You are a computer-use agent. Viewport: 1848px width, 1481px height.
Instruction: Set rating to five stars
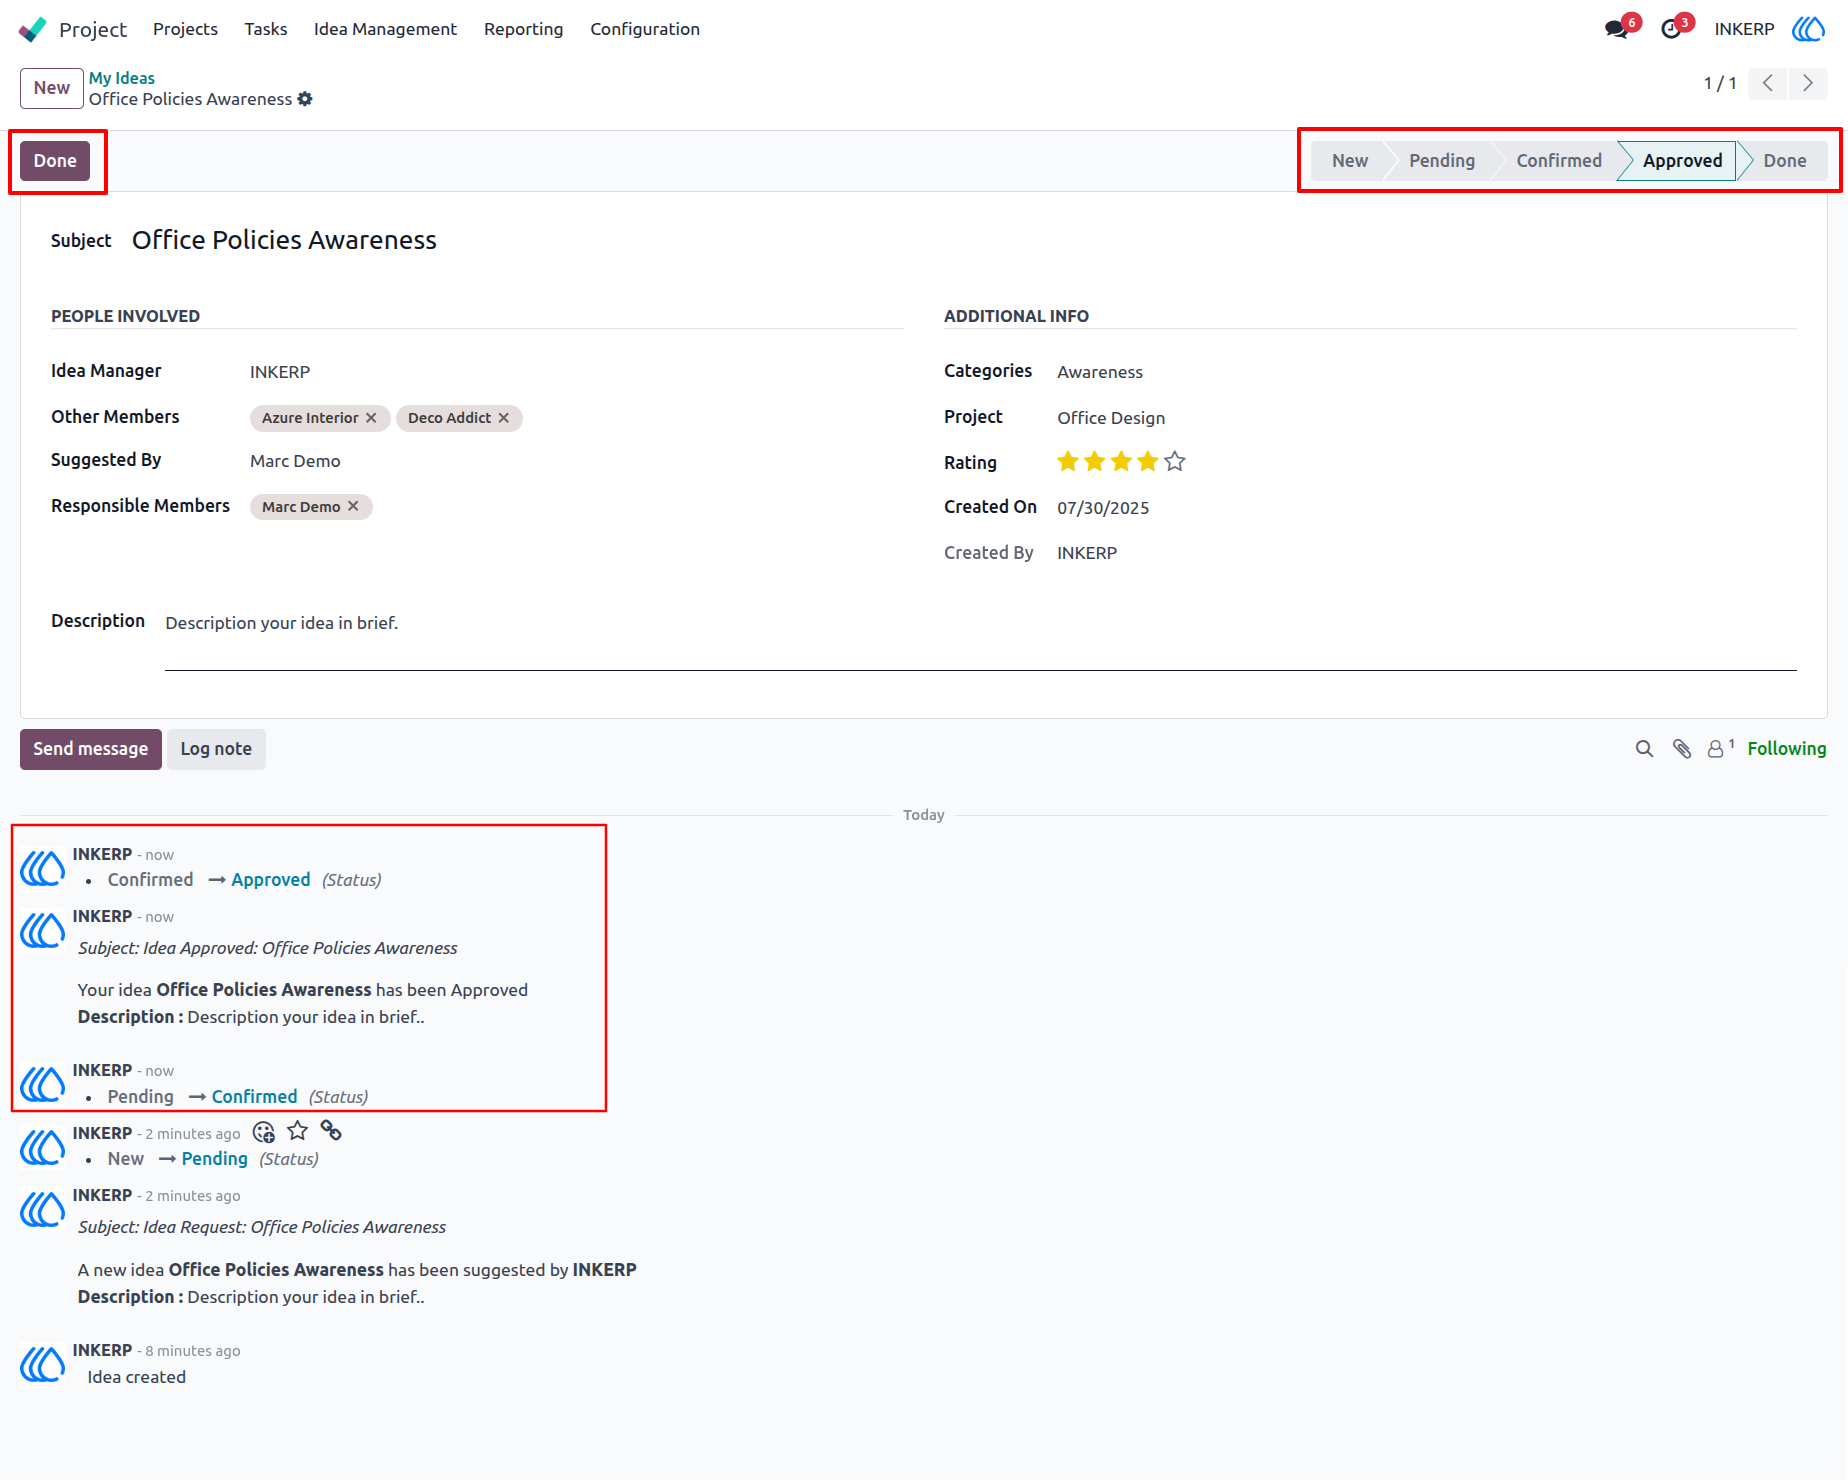1175,461
